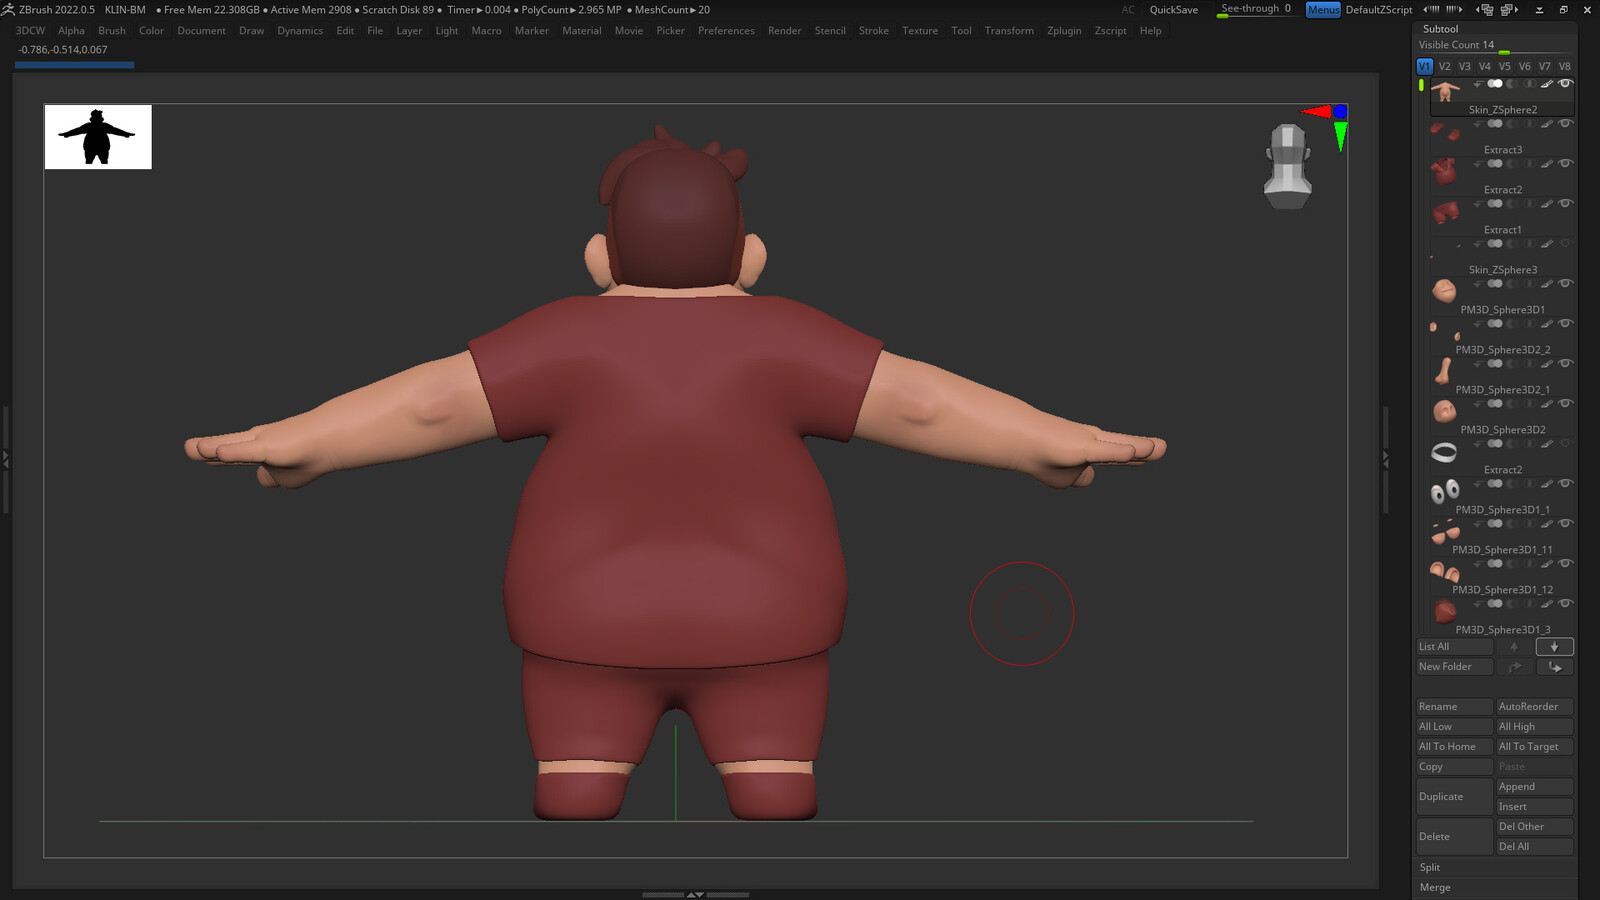Viewport: 1600px width, 900px height.
Task: Click the List All button
Action: coord(1455,647)
